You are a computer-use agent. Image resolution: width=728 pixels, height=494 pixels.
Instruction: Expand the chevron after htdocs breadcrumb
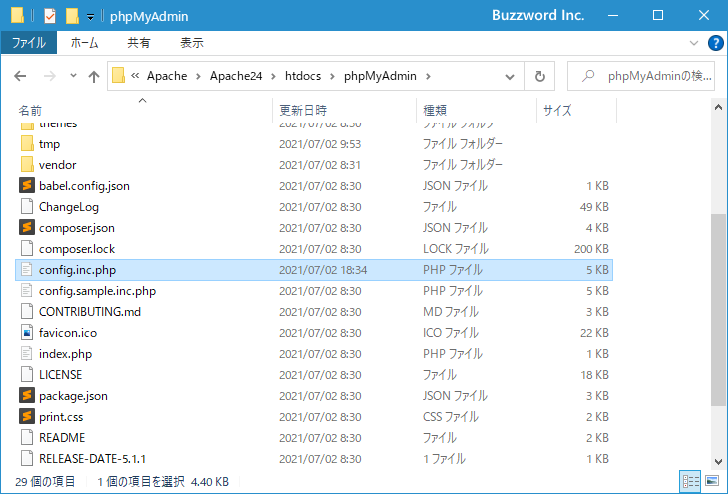click(332, 76)
